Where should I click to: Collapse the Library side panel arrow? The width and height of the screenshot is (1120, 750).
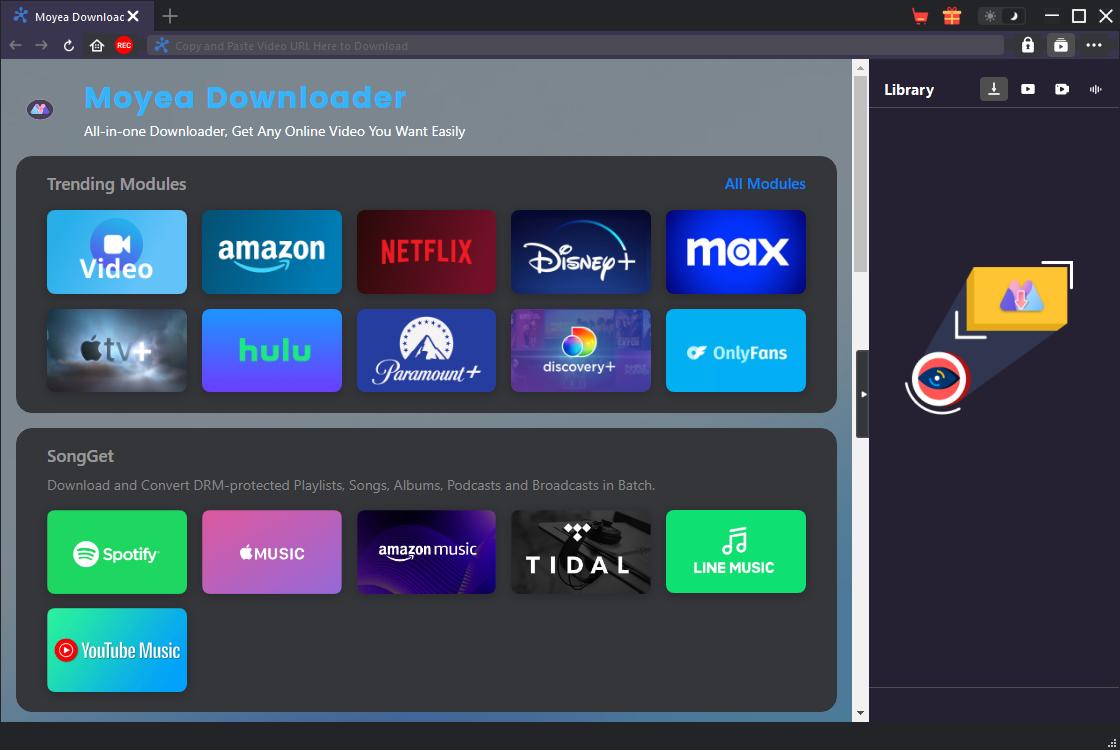click(863, 394)
